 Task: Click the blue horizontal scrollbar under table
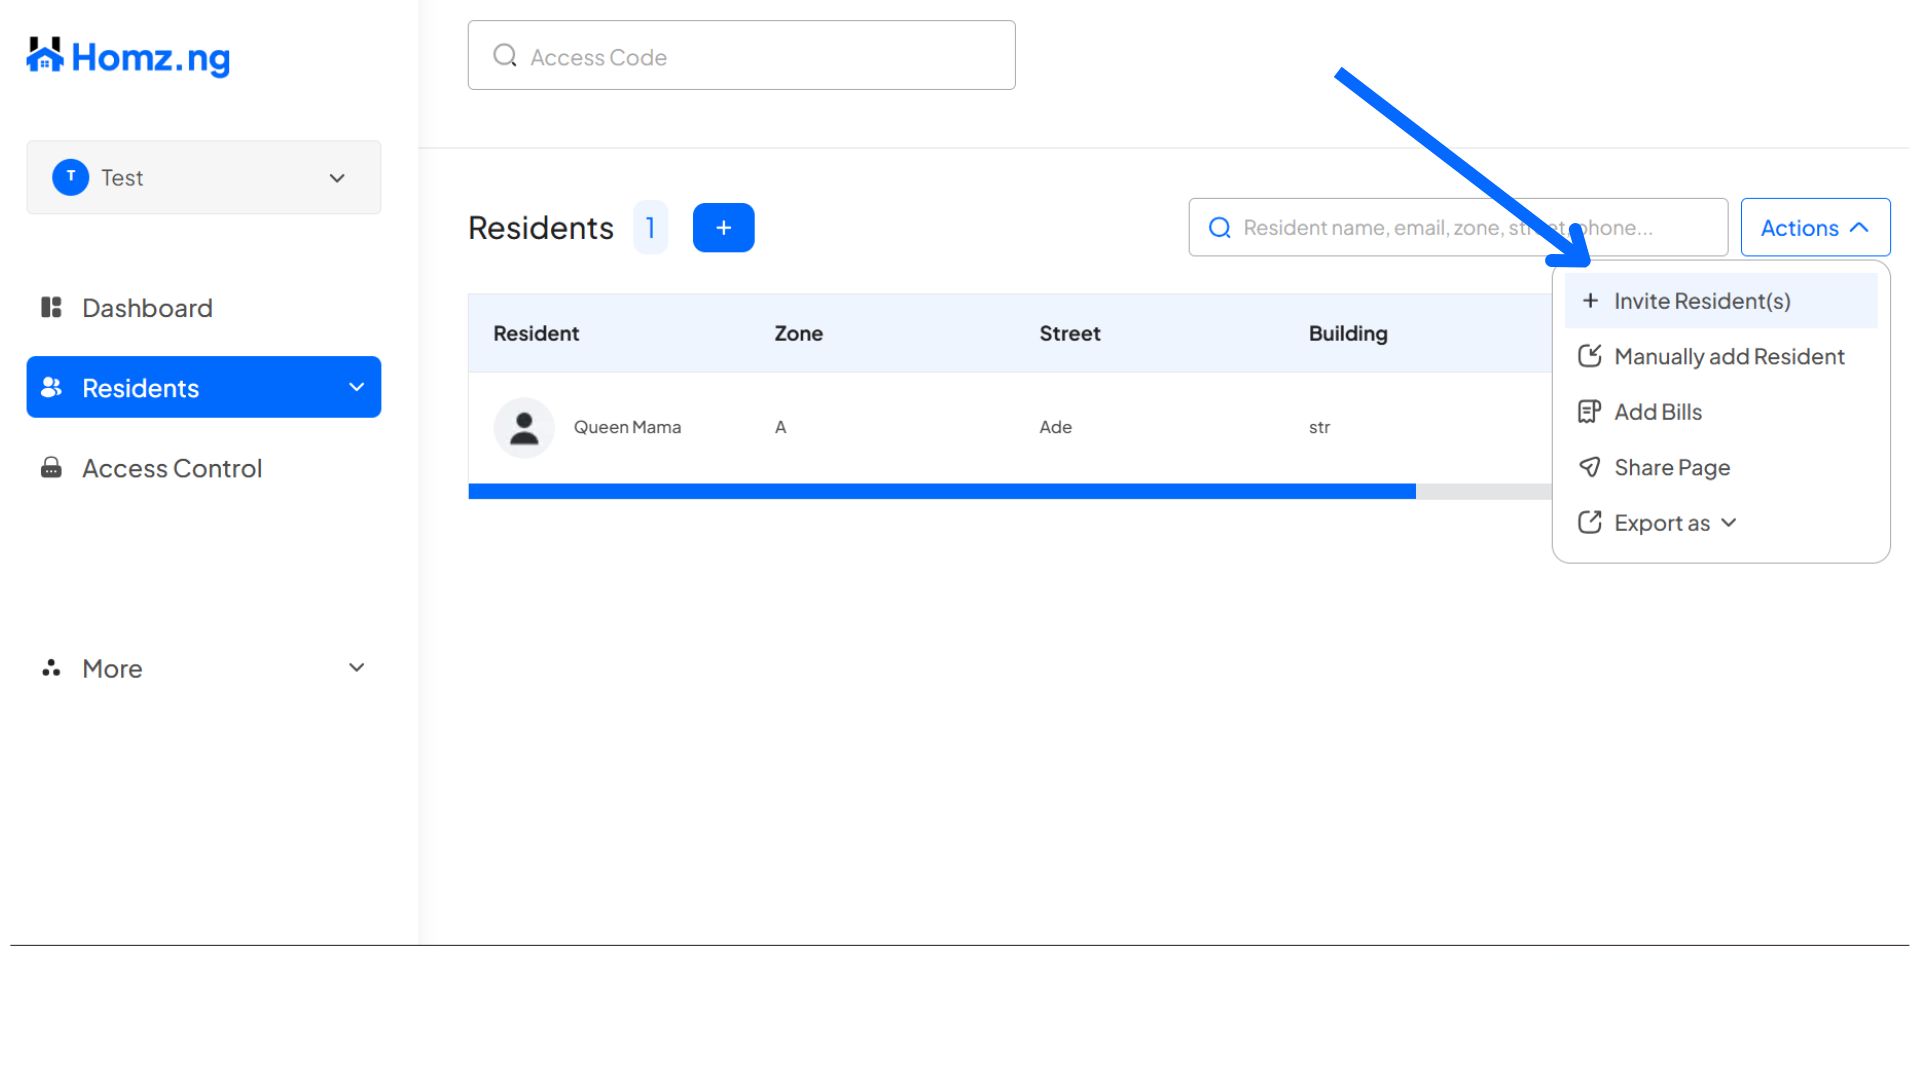941,491
